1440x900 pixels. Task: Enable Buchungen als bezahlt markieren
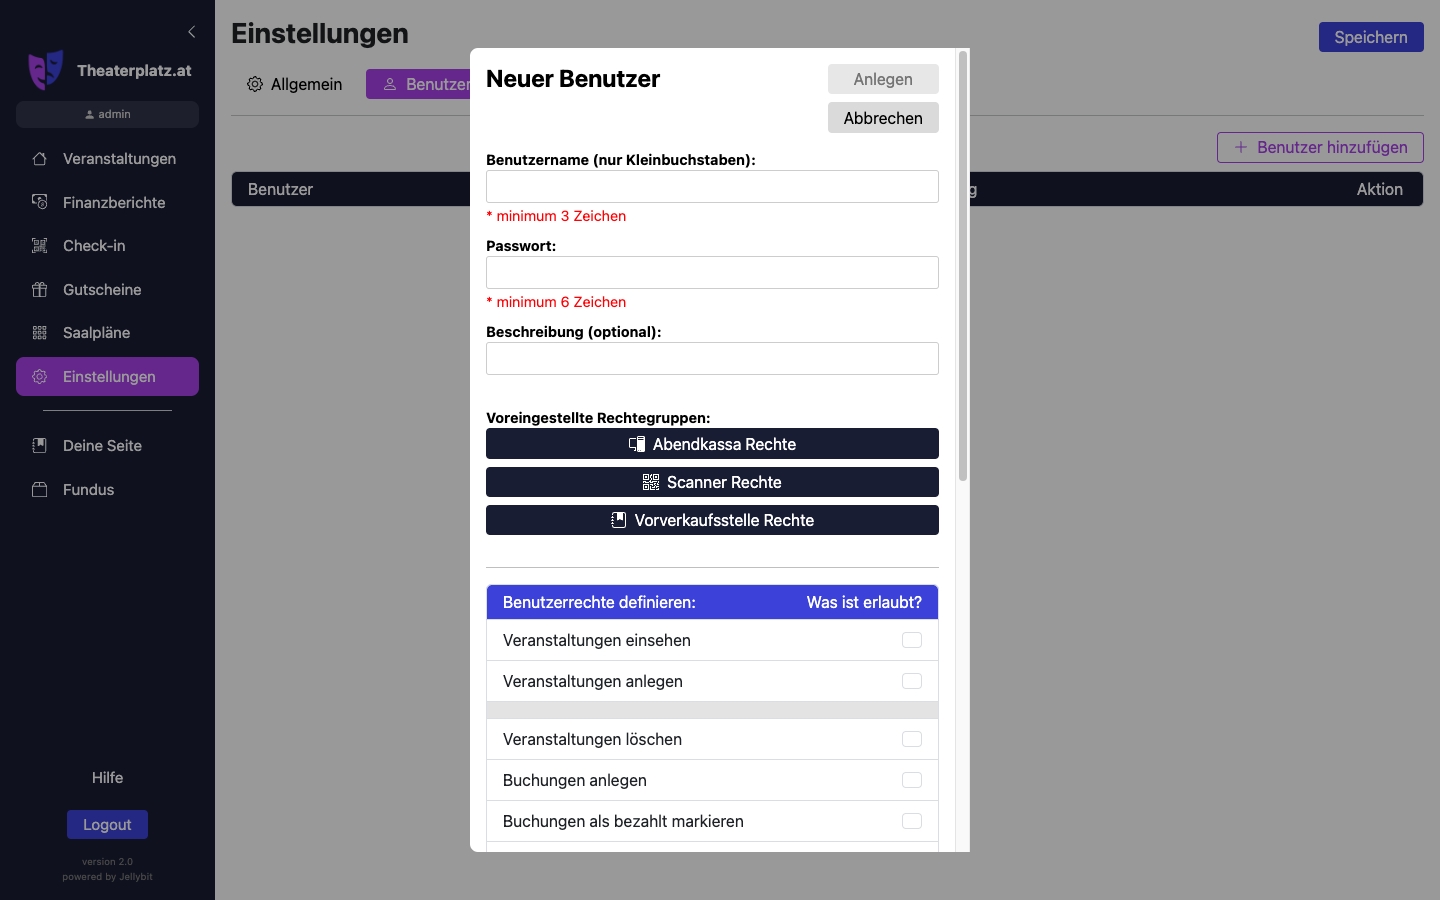click(912, 821)
